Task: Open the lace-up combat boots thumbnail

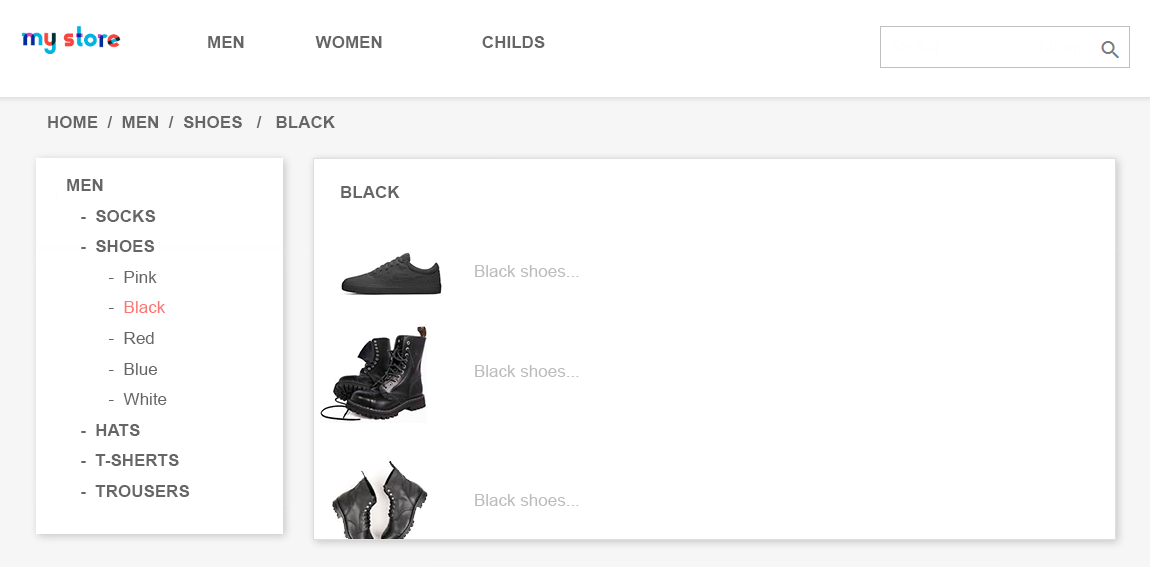Action: tap(377, 373)
